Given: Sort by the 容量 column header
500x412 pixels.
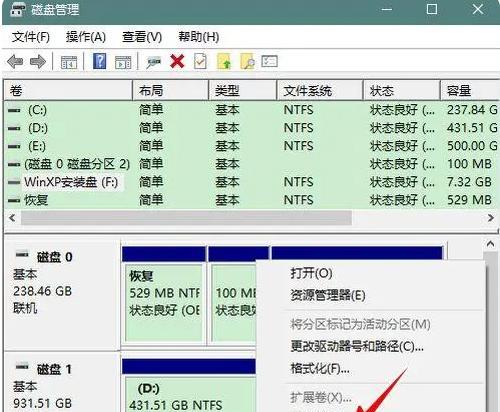Looking at the screenshot, I should [x=470, y=90].
